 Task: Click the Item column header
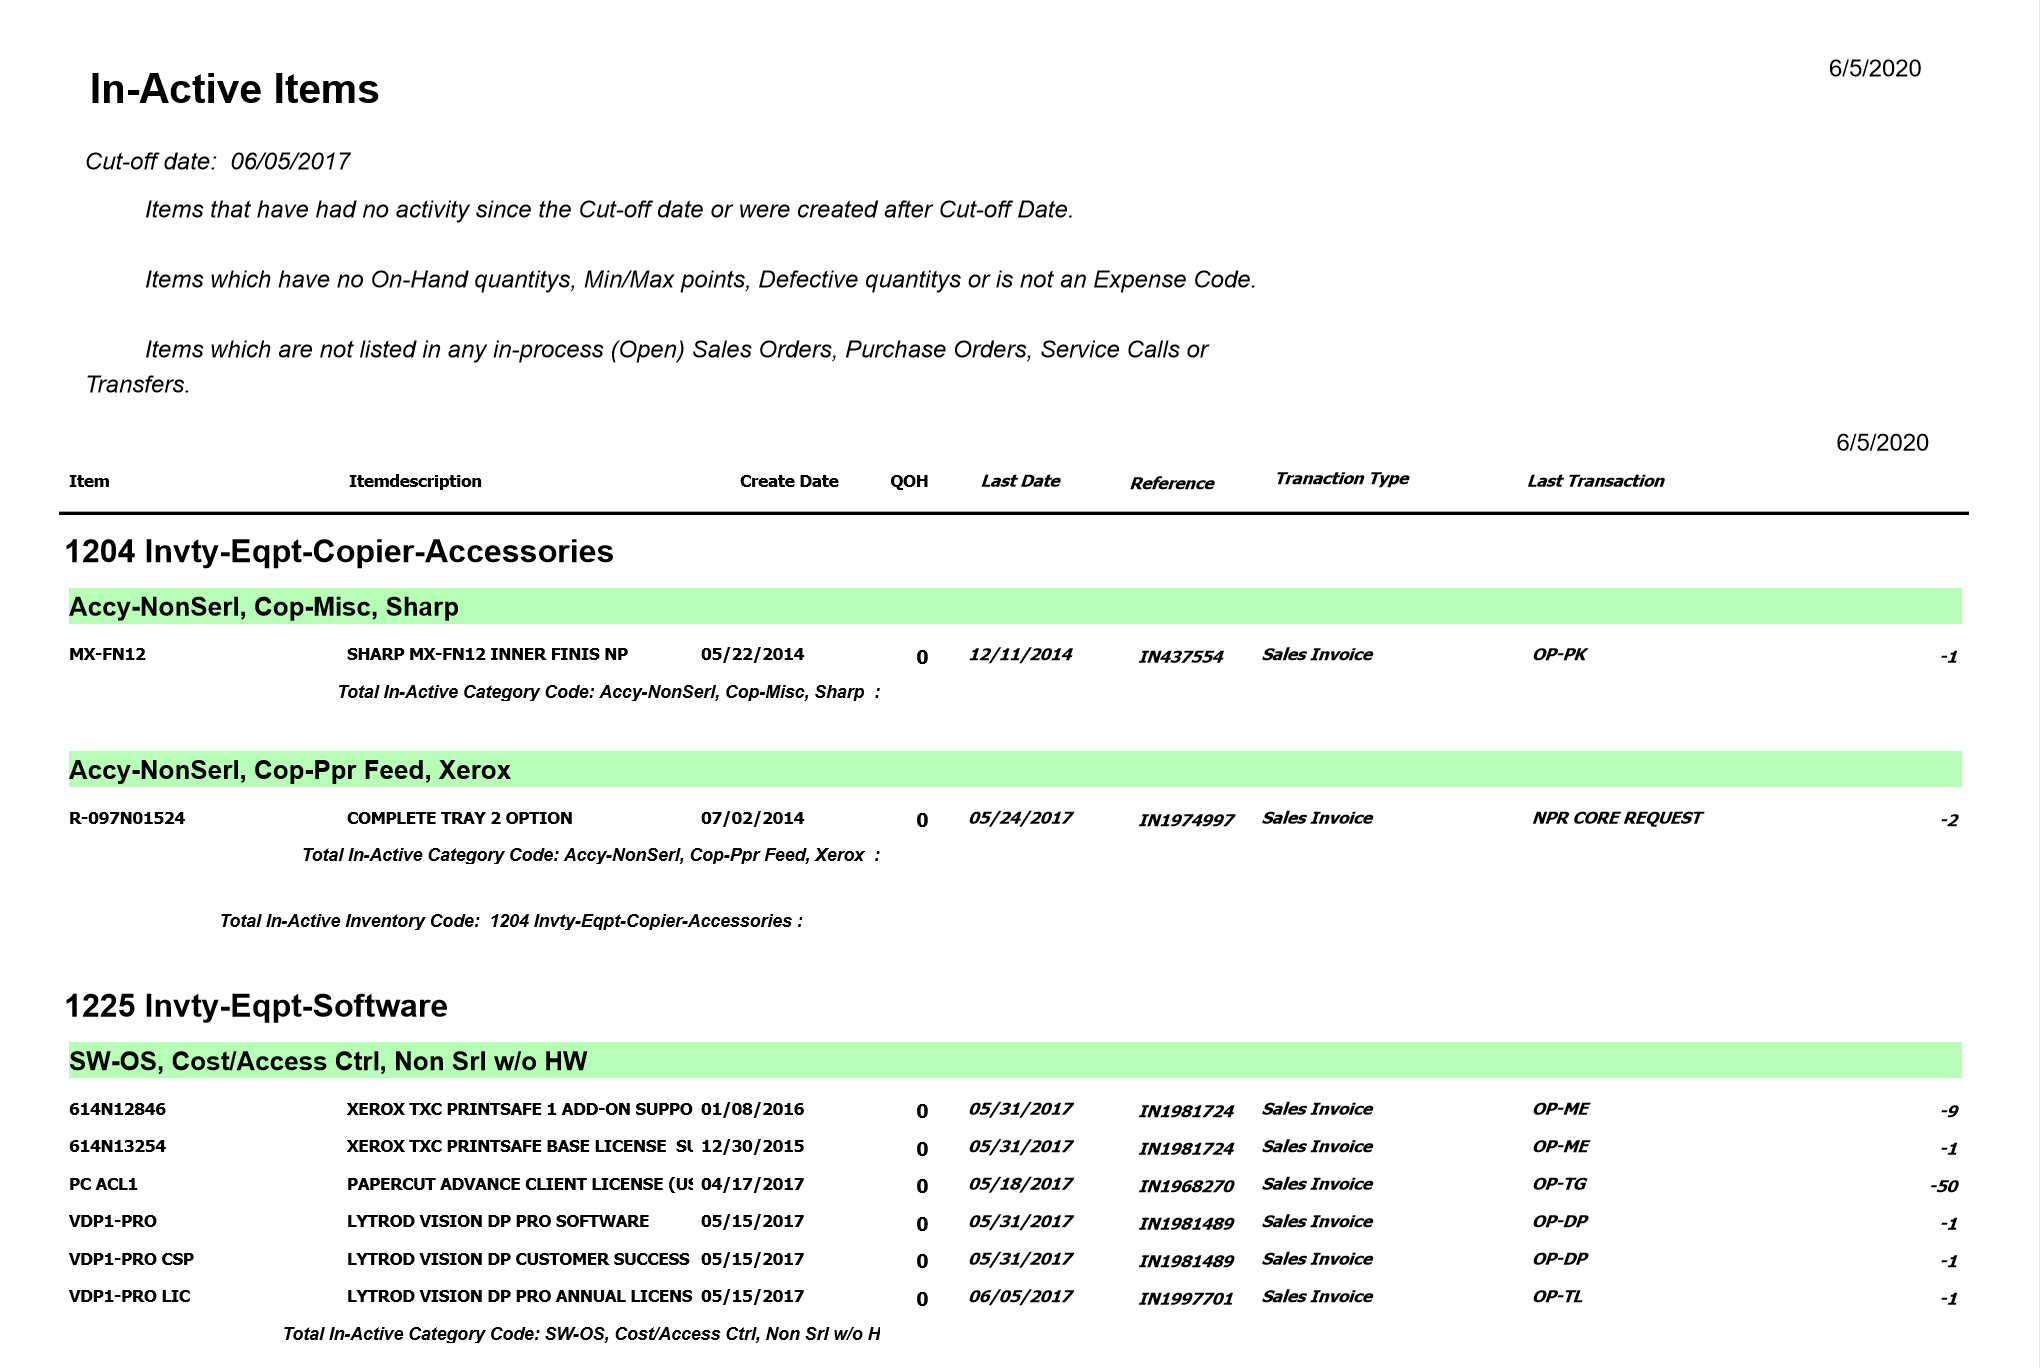89,481
